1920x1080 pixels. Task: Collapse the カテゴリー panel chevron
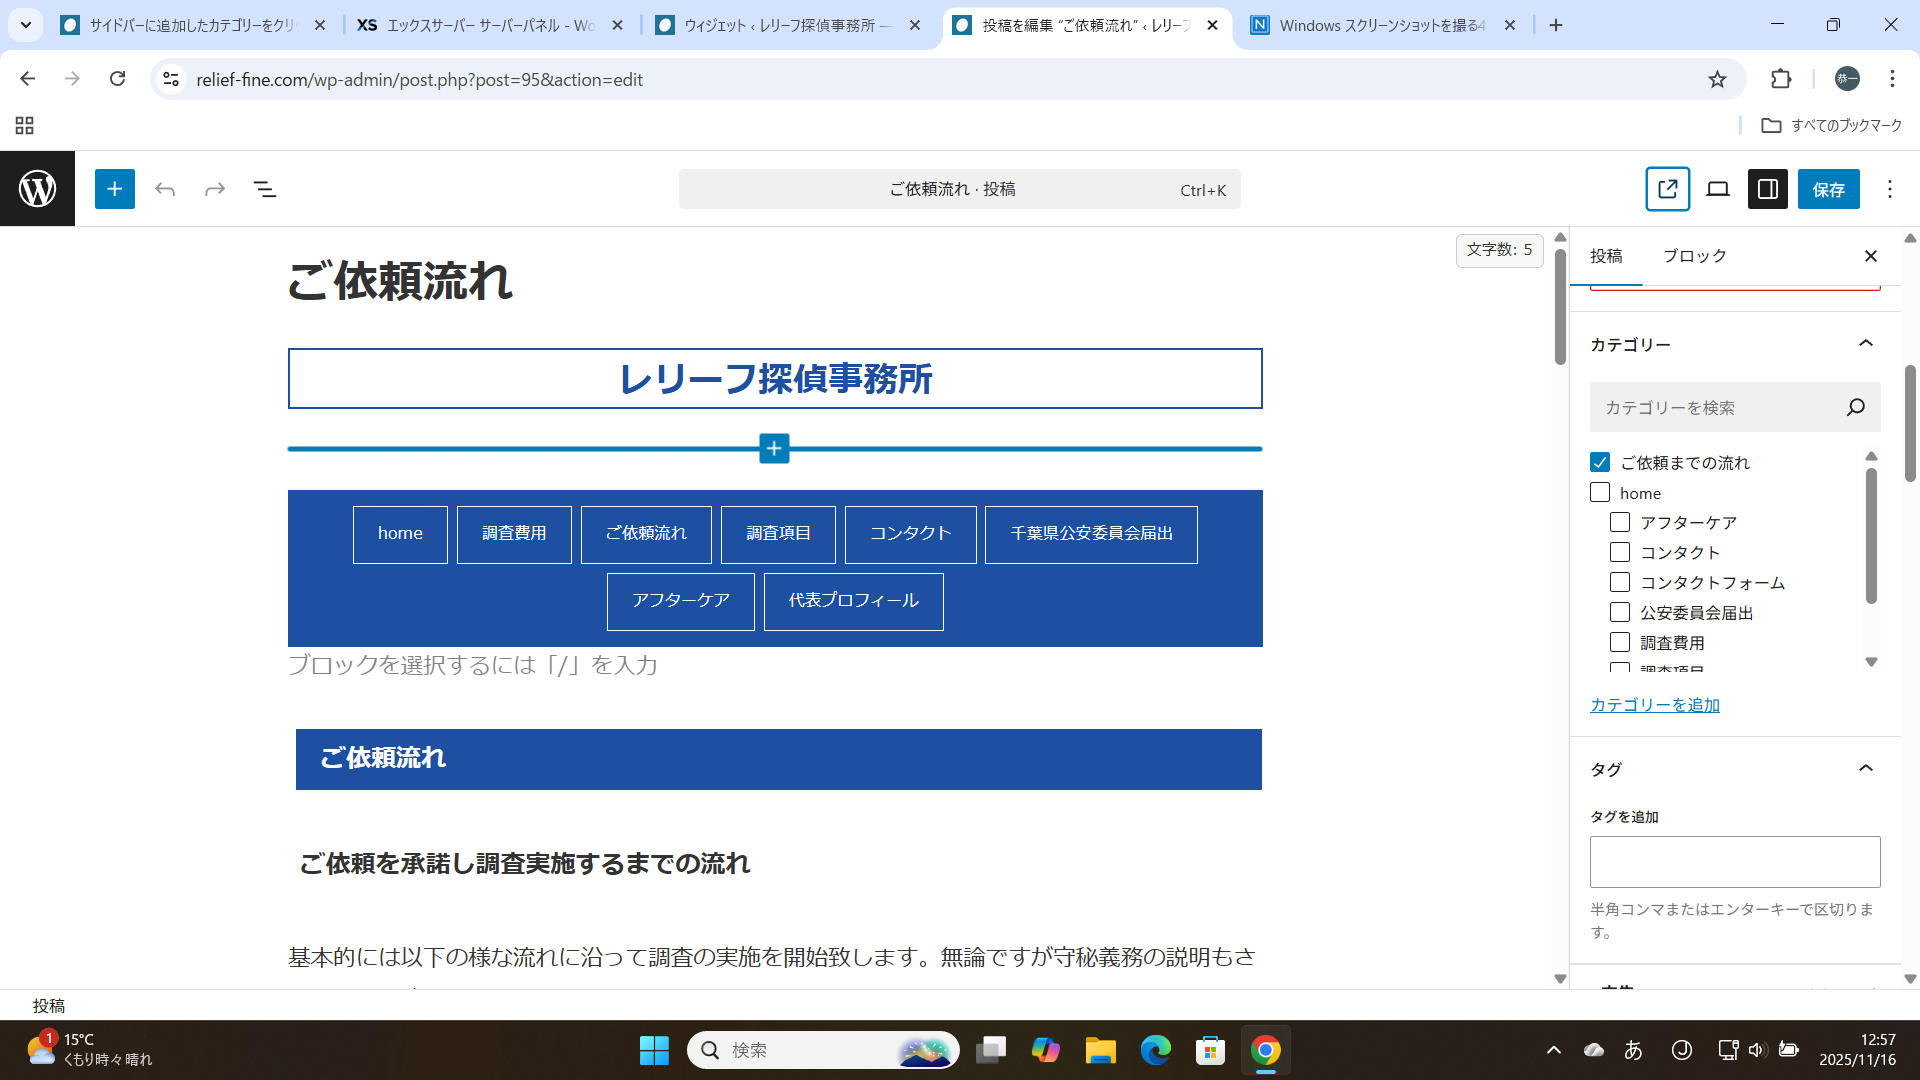click(x=1865, y=344)
